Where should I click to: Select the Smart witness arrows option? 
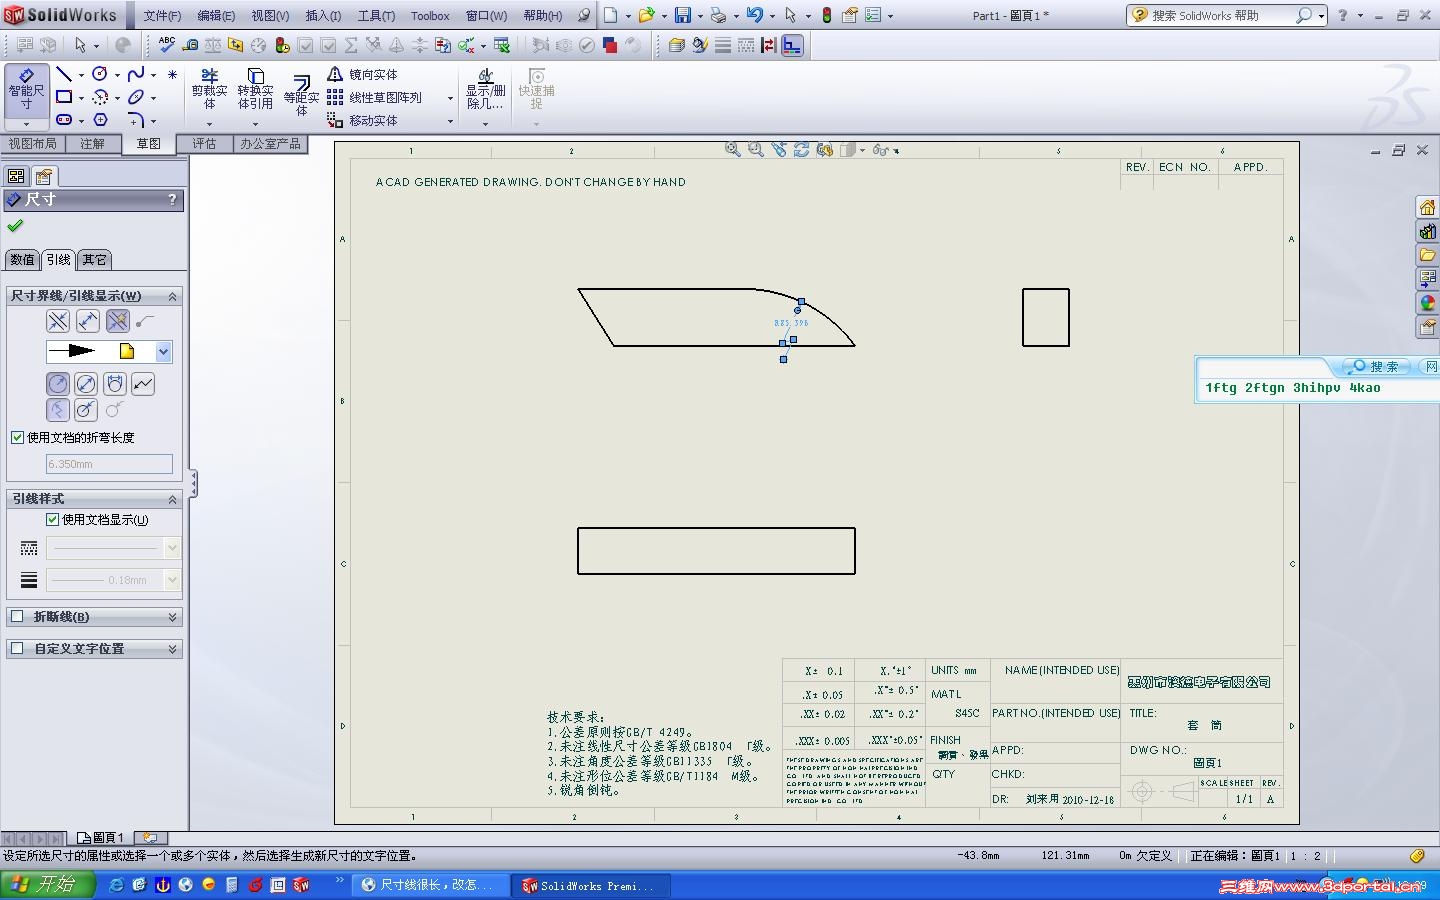click(x=118, y=321)
